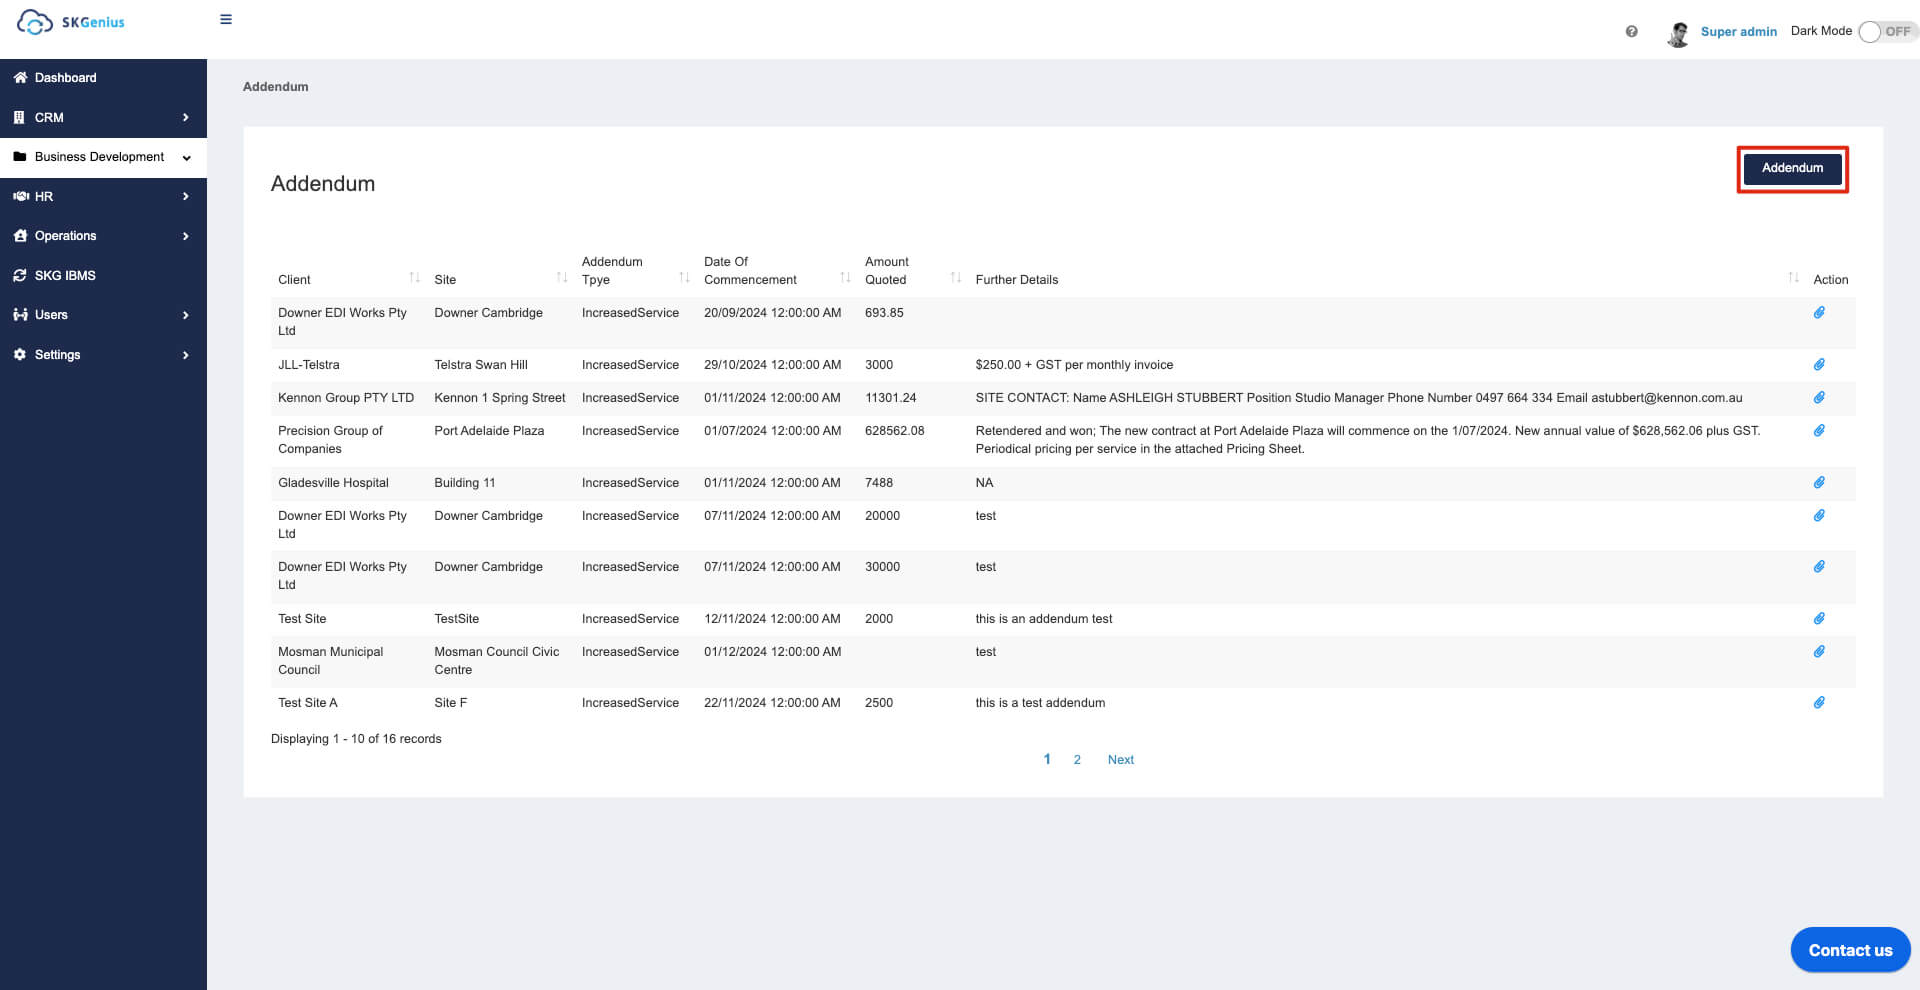Open attachment icon for TestSite row

1819,619
